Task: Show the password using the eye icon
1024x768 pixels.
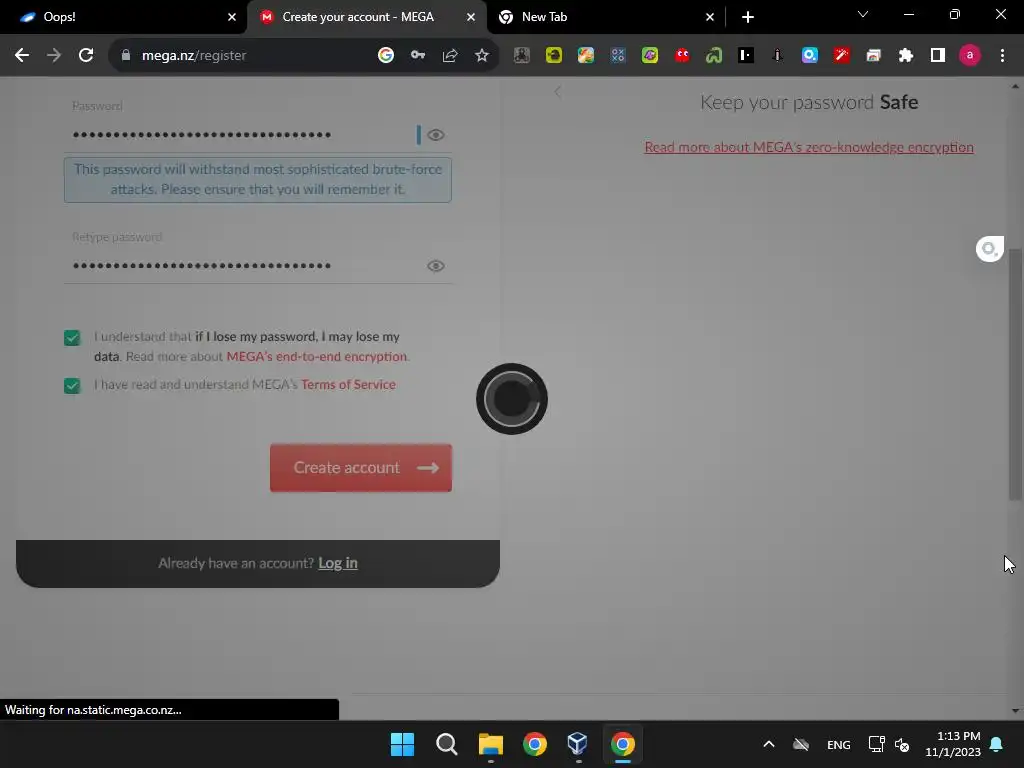Action: coord(436,135)
